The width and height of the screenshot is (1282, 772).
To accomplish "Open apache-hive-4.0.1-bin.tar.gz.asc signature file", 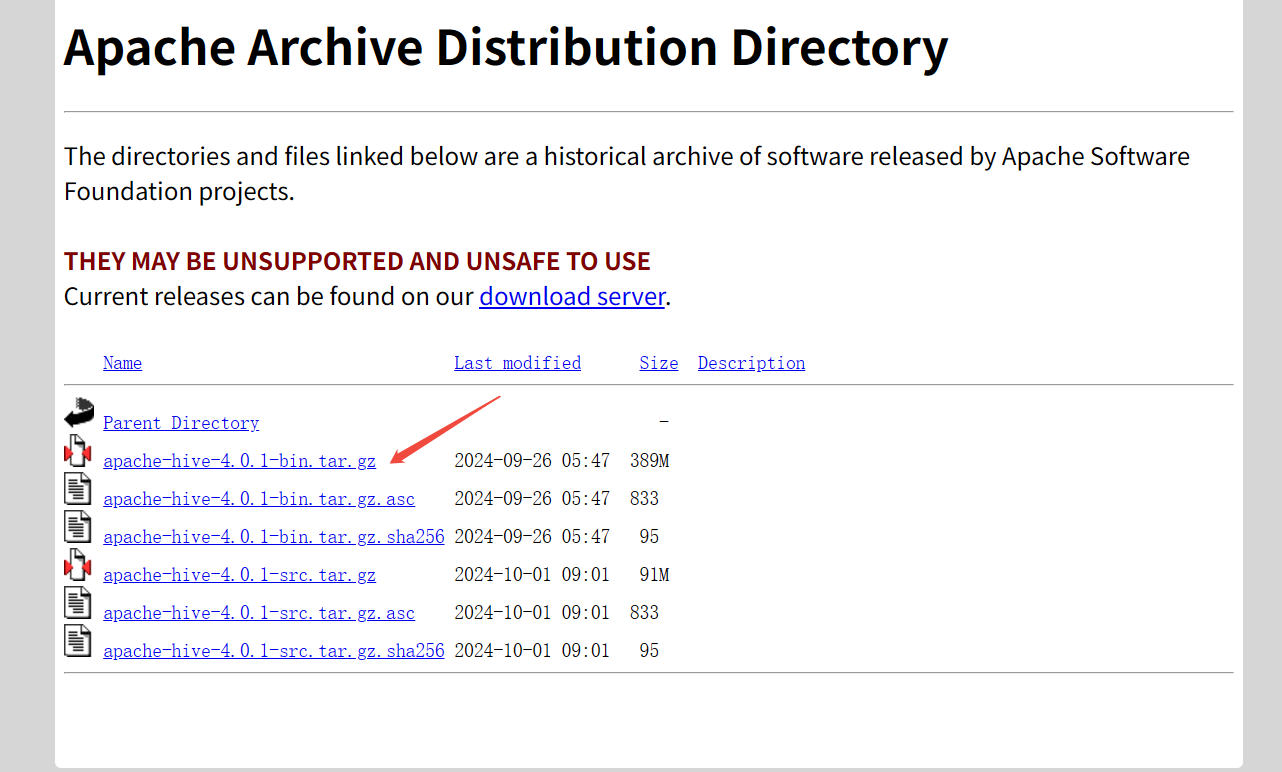I will coord(259,499).
